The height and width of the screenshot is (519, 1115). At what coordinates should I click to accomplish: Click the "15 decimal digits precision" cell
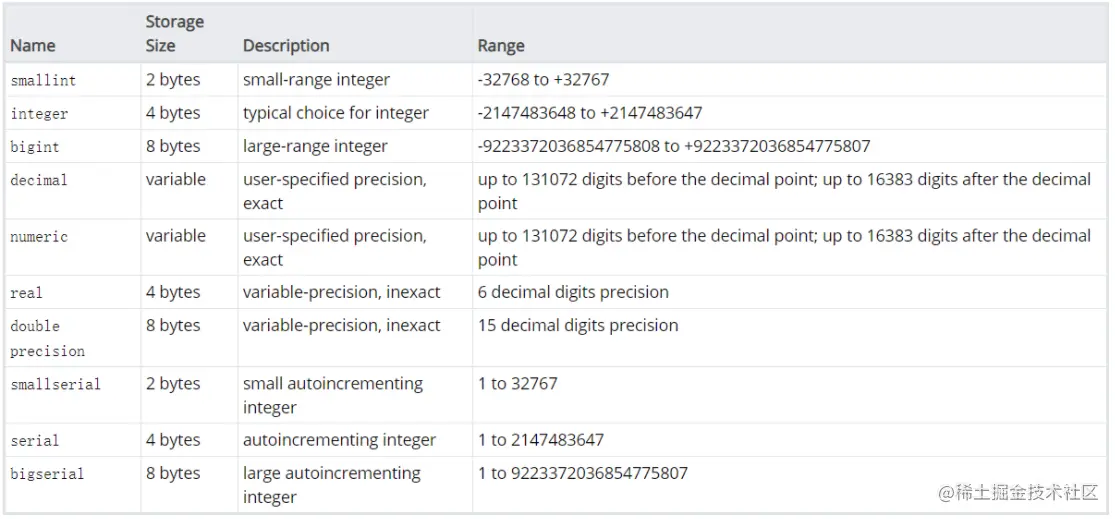click(578, 325)
